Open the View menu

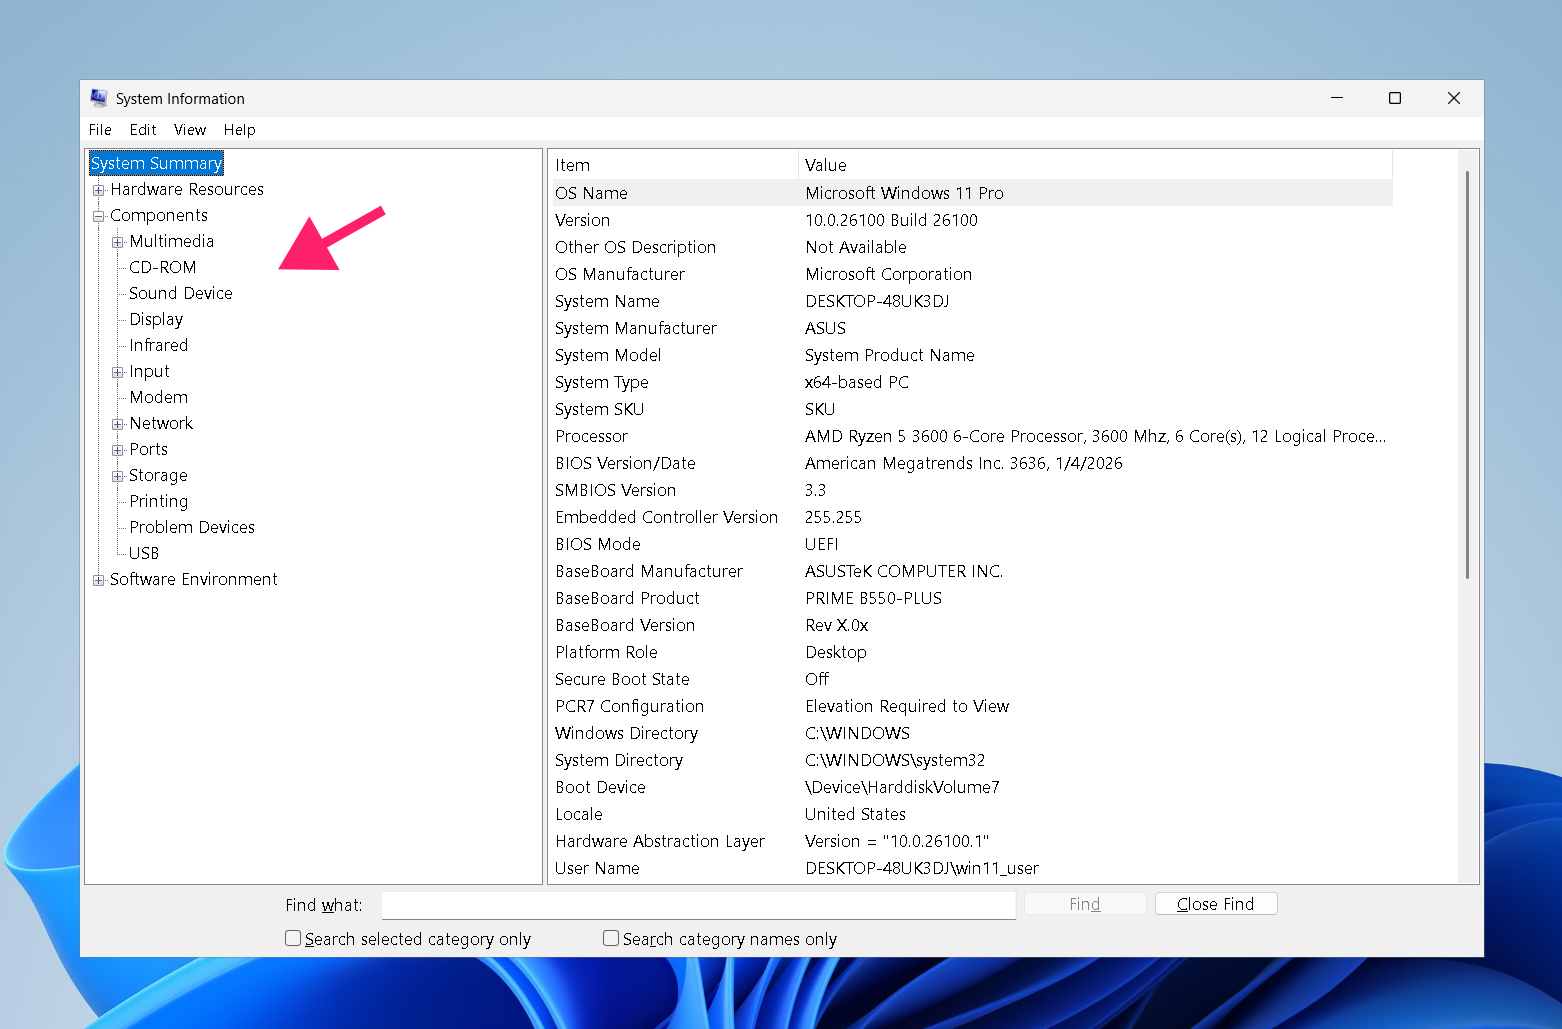tap(190, 130)
